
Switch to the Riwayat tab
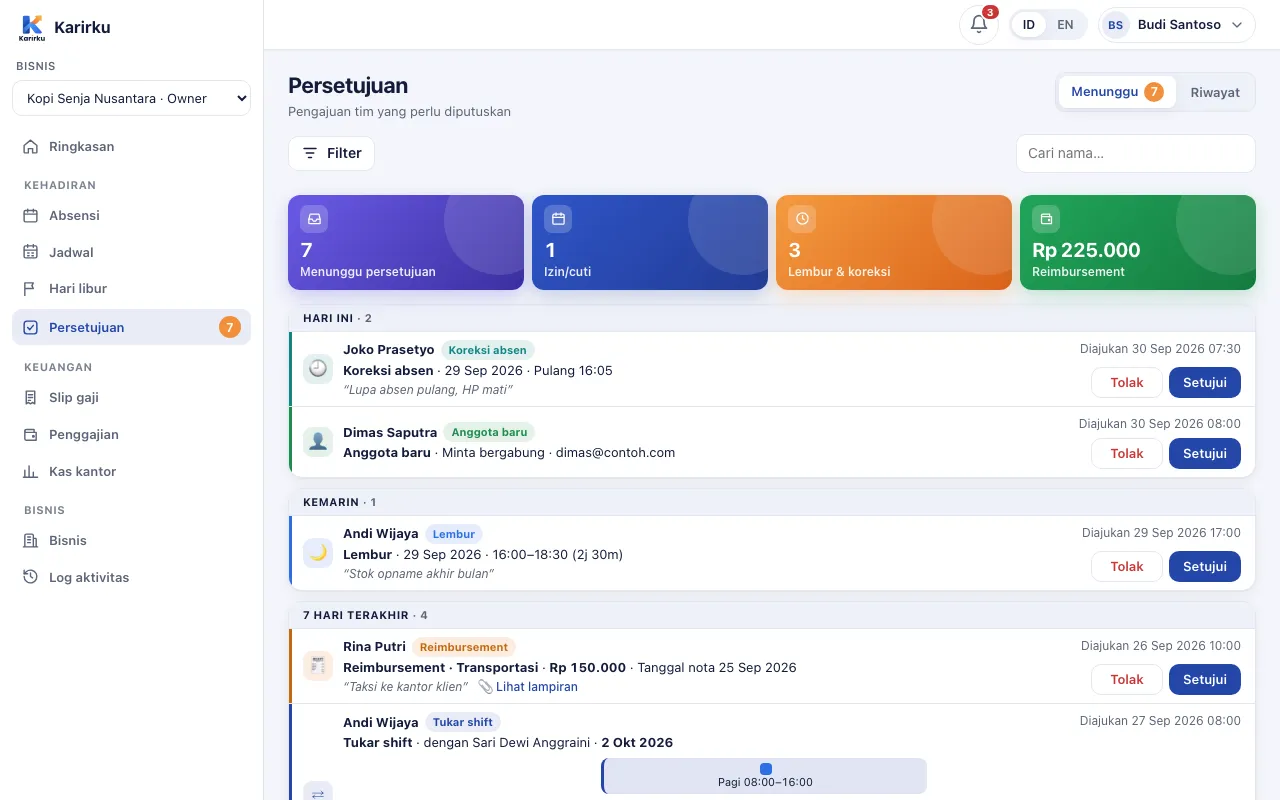[1215, 92]
